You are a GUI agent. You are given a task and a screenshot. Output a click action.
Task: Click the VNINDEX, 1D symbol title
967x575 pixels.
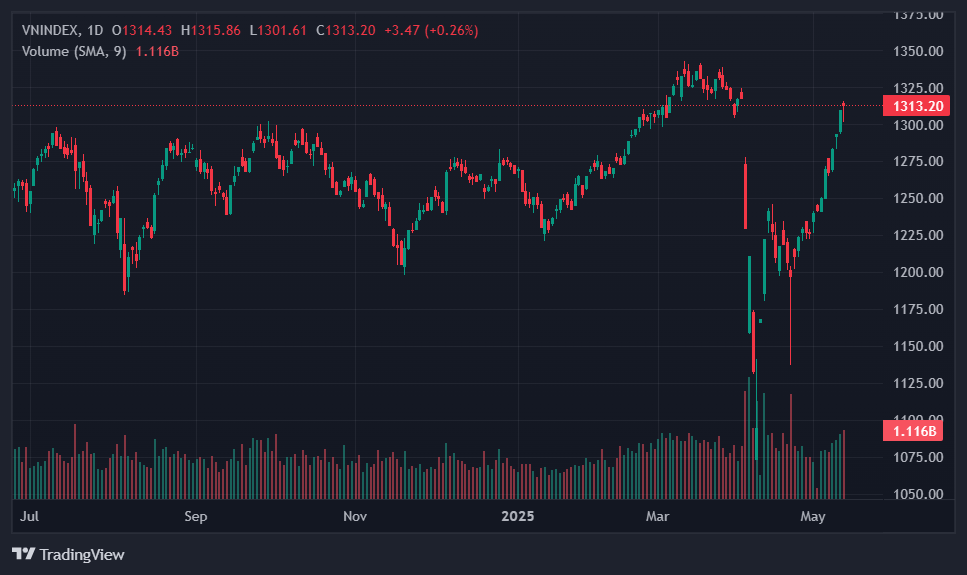click(62, 30)
